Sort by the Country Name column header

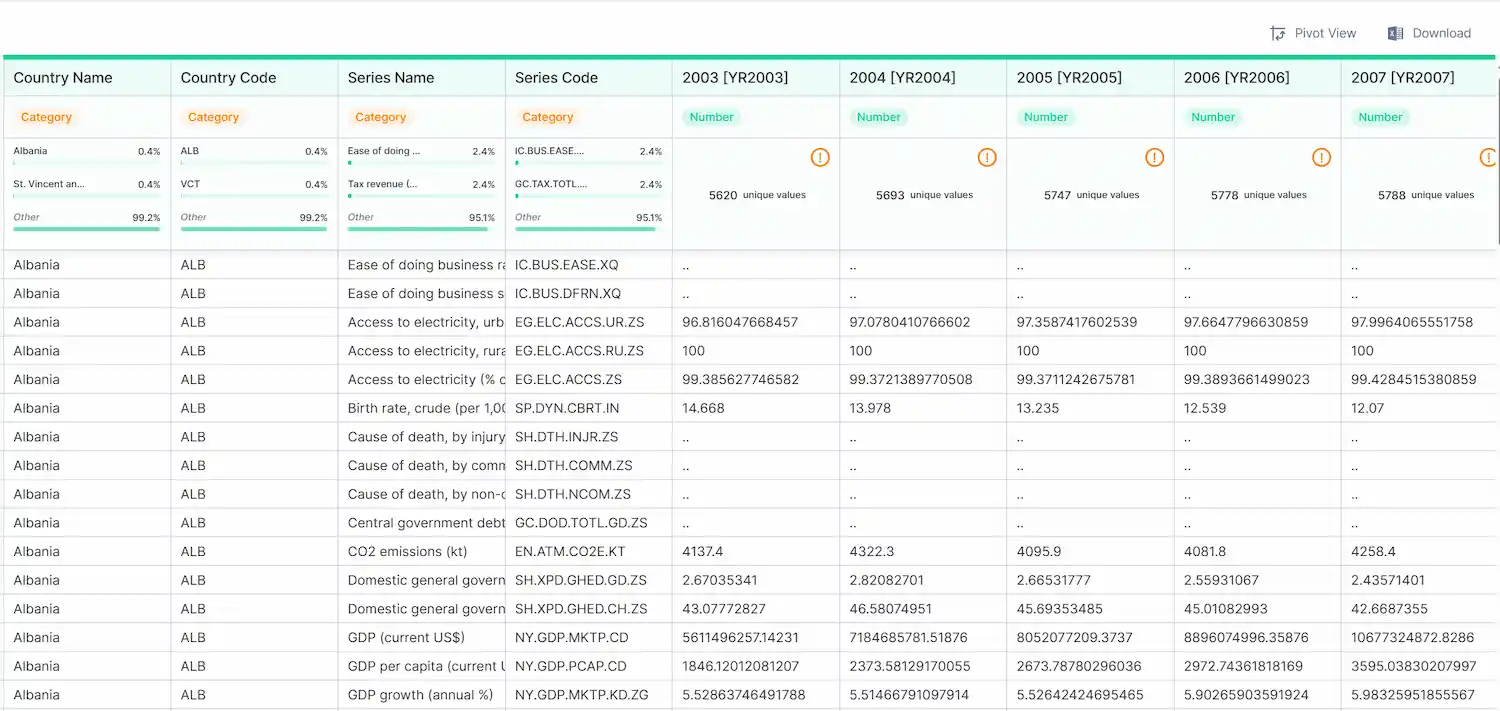click(62, 77)
